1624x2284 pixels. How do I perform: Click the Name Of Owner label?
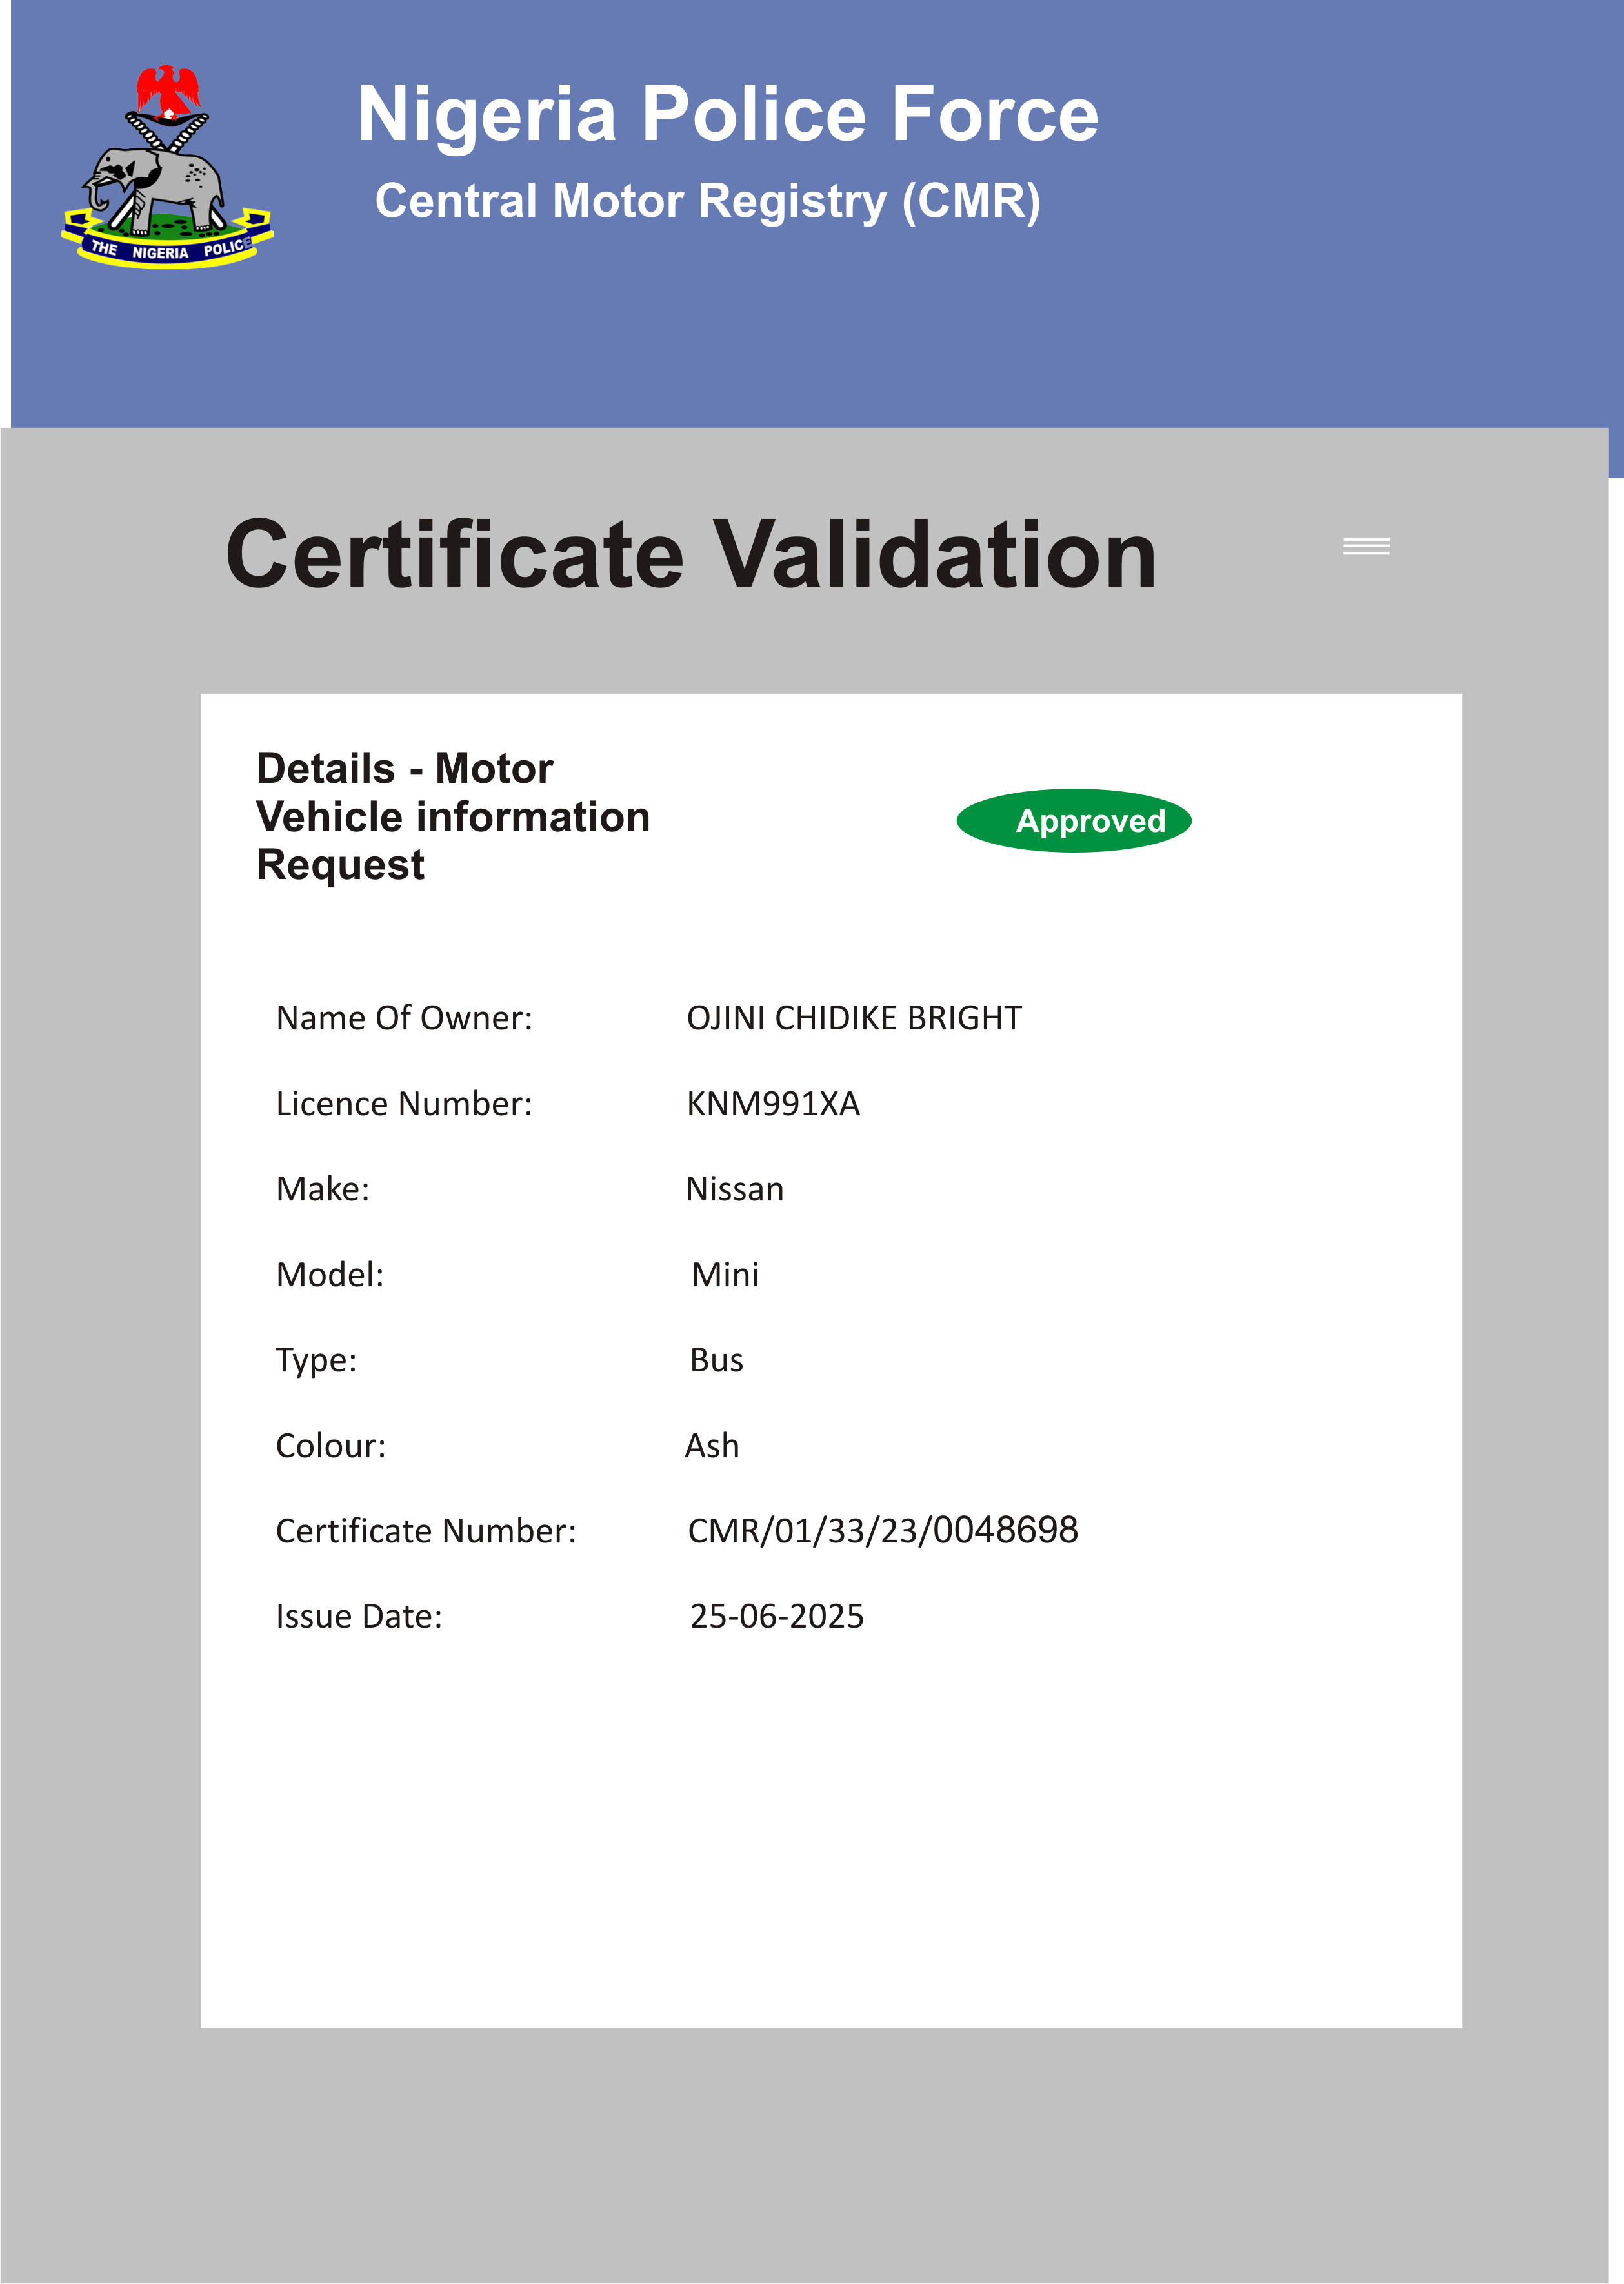404,1018
